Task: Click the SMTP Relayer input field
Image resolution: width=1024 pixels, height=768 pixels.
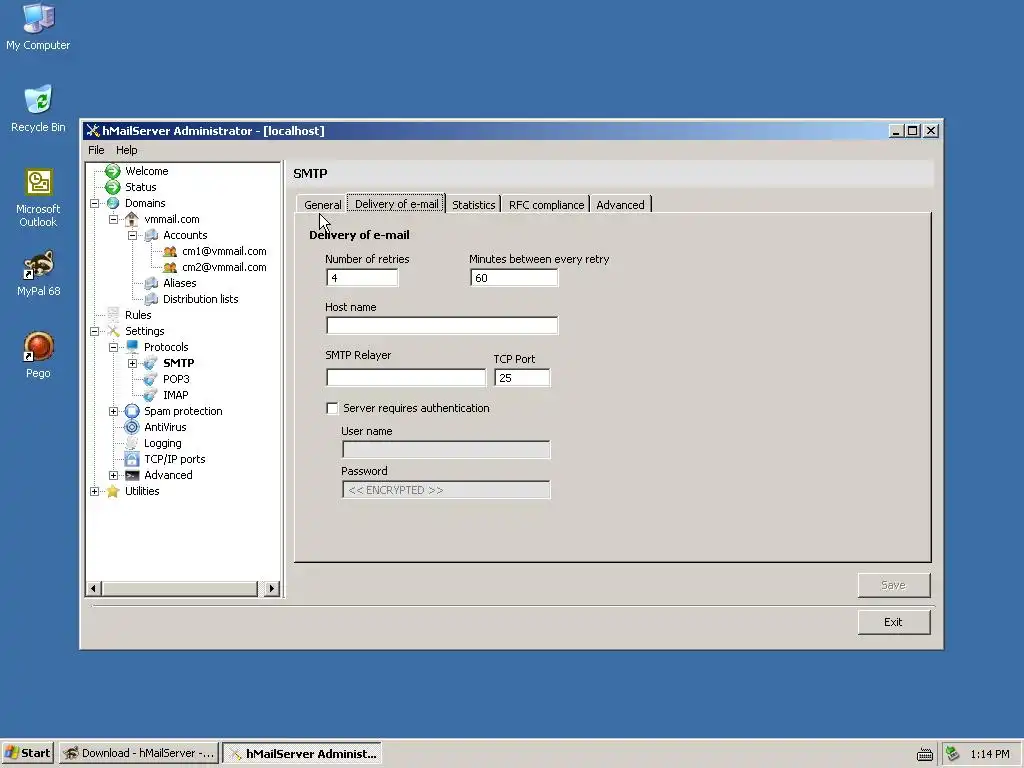Action: pos(406,377)
